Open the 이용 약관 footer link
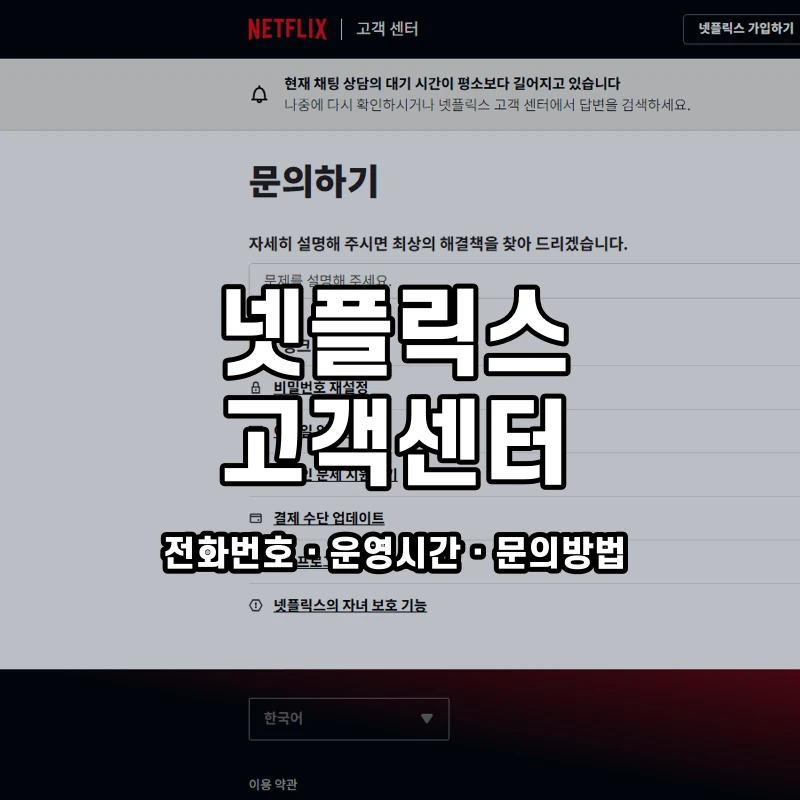800x800 pixels. click(x=273, y=784)
